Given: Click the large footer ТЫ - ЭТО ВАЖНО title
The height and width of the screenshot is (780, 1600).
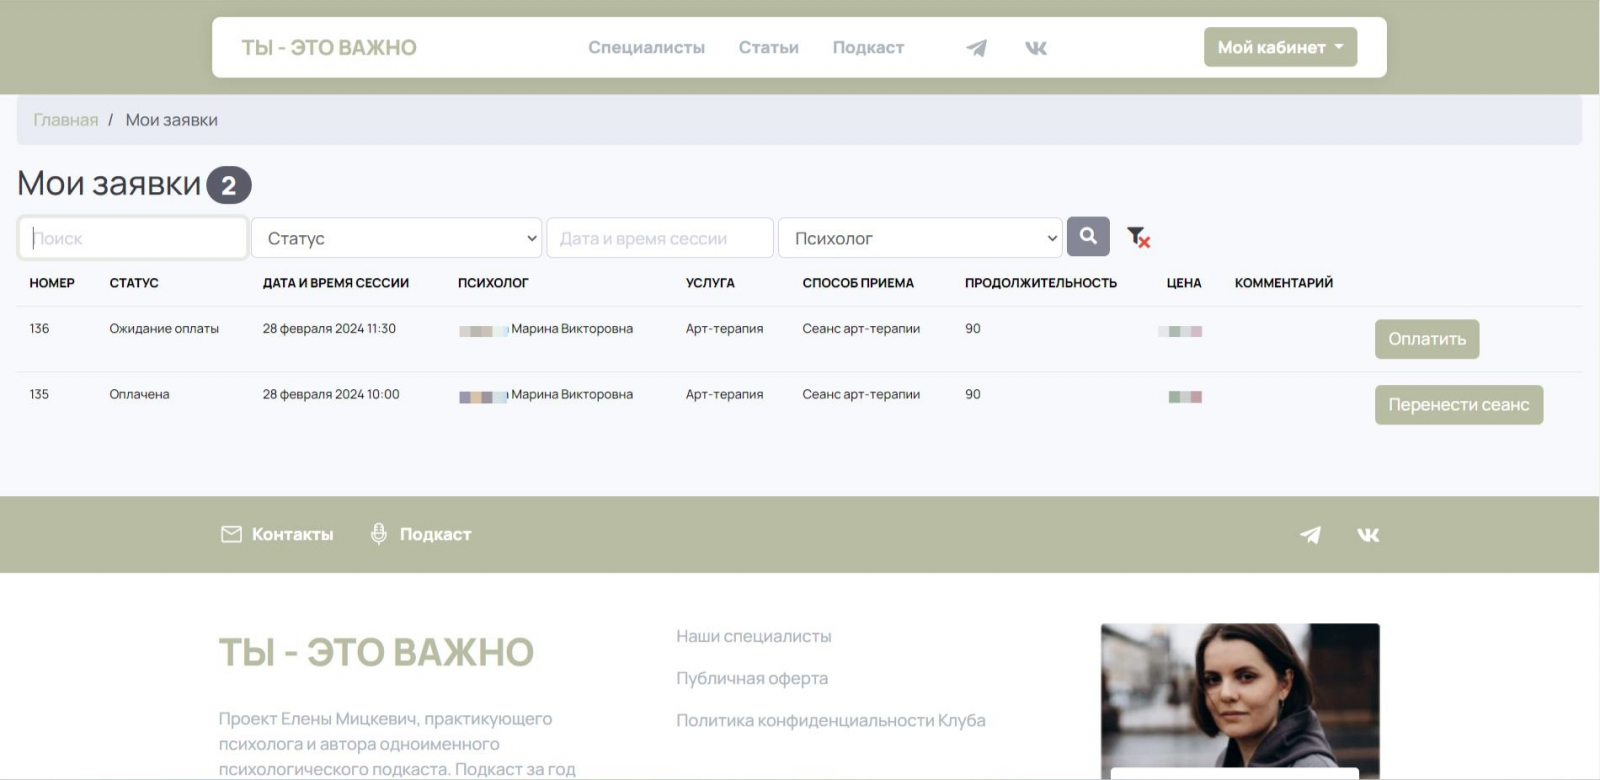Looking at the screenshot, I should pyautogui.click(x=376, y=652).
